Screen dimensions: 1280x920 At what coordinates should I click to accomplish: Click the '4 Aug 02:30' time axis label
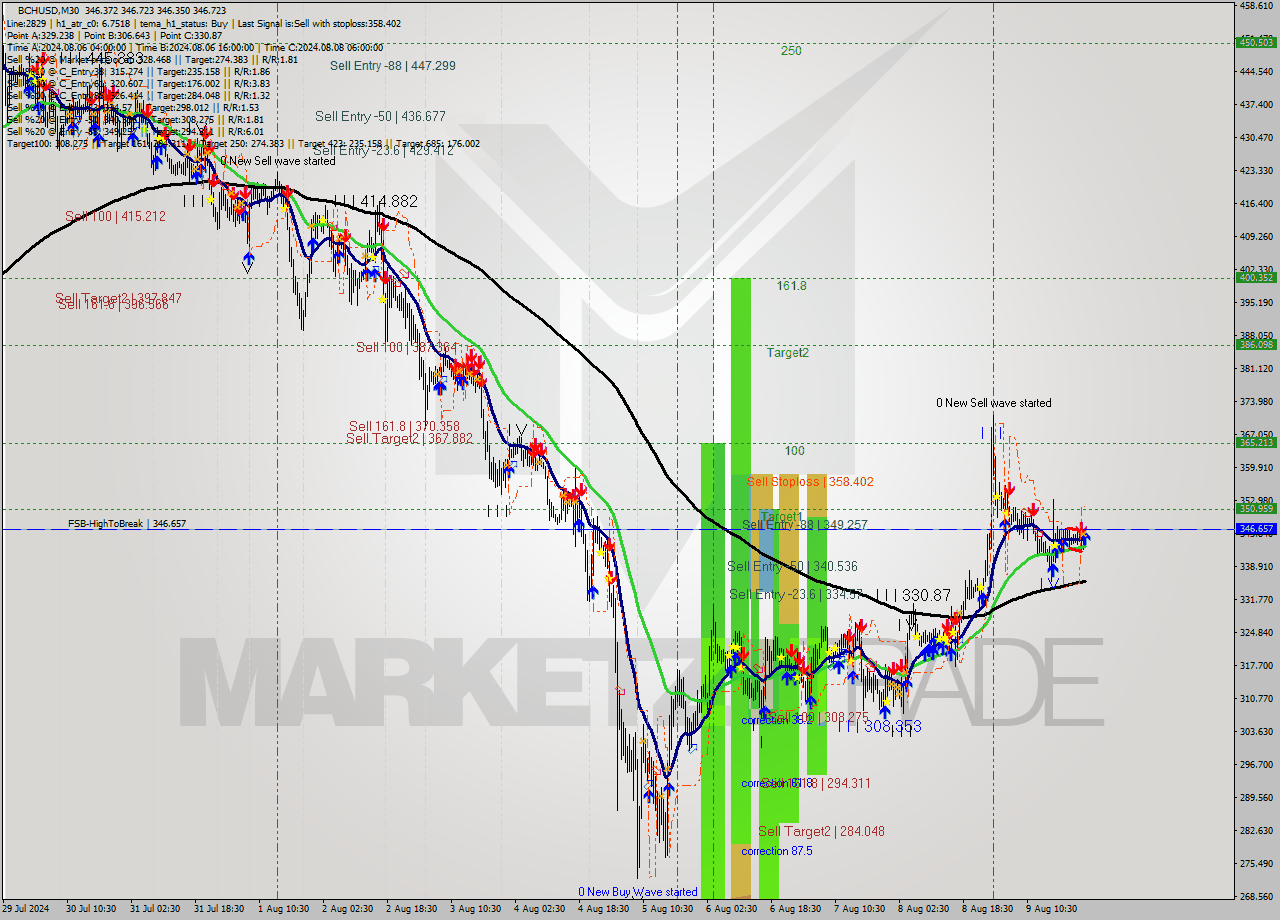539,909
